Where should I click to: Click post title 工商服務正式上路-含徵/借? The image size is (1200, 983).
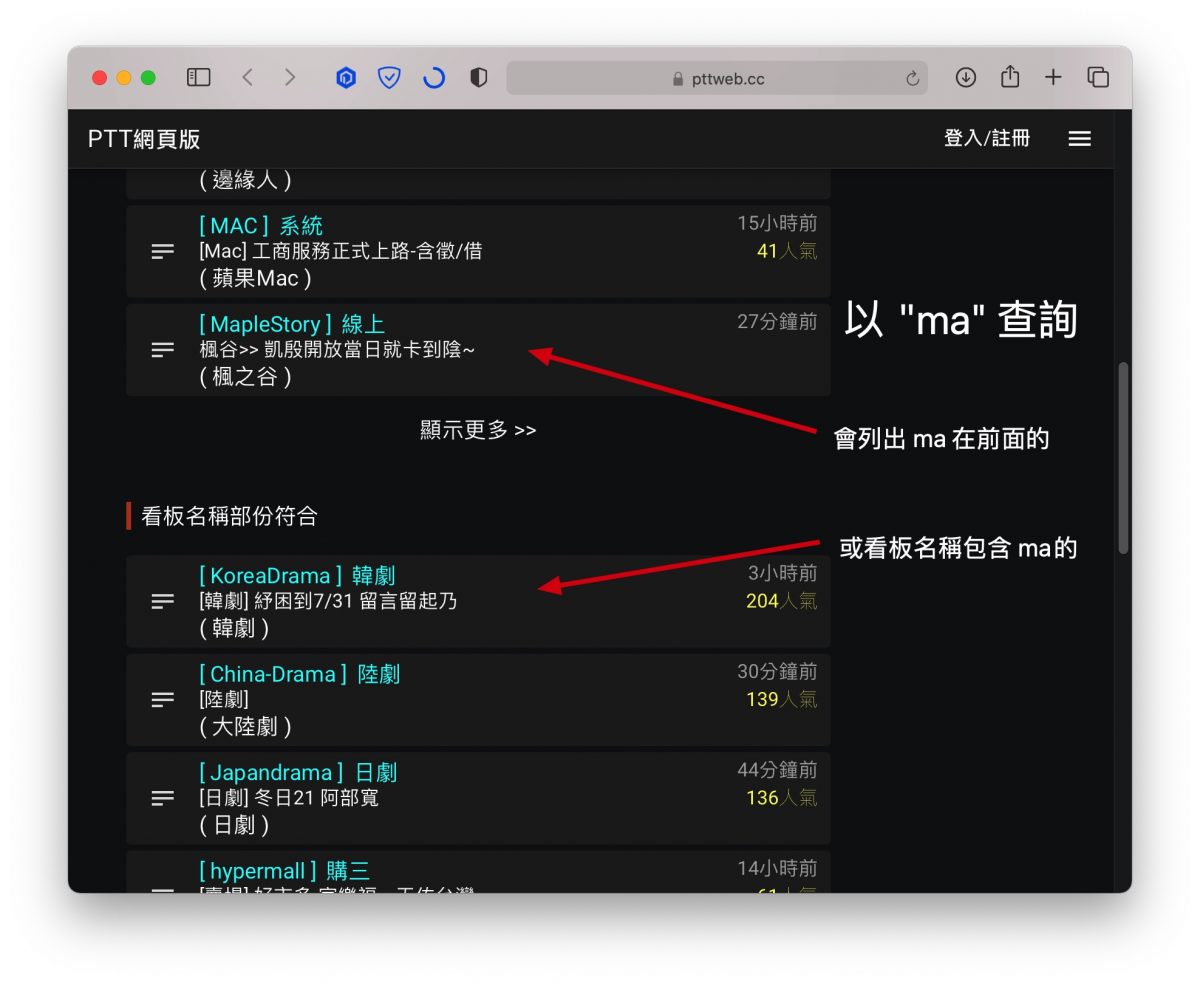[x=367, y=251]
